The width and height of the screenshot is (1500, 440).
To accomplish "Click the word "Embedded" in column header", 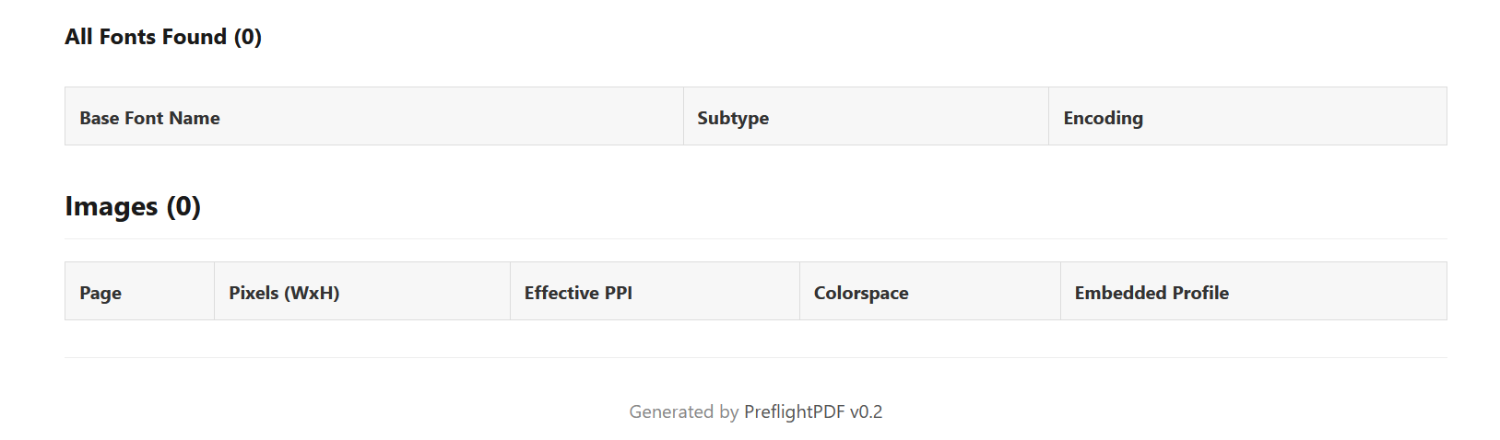I will (1117, 293).
